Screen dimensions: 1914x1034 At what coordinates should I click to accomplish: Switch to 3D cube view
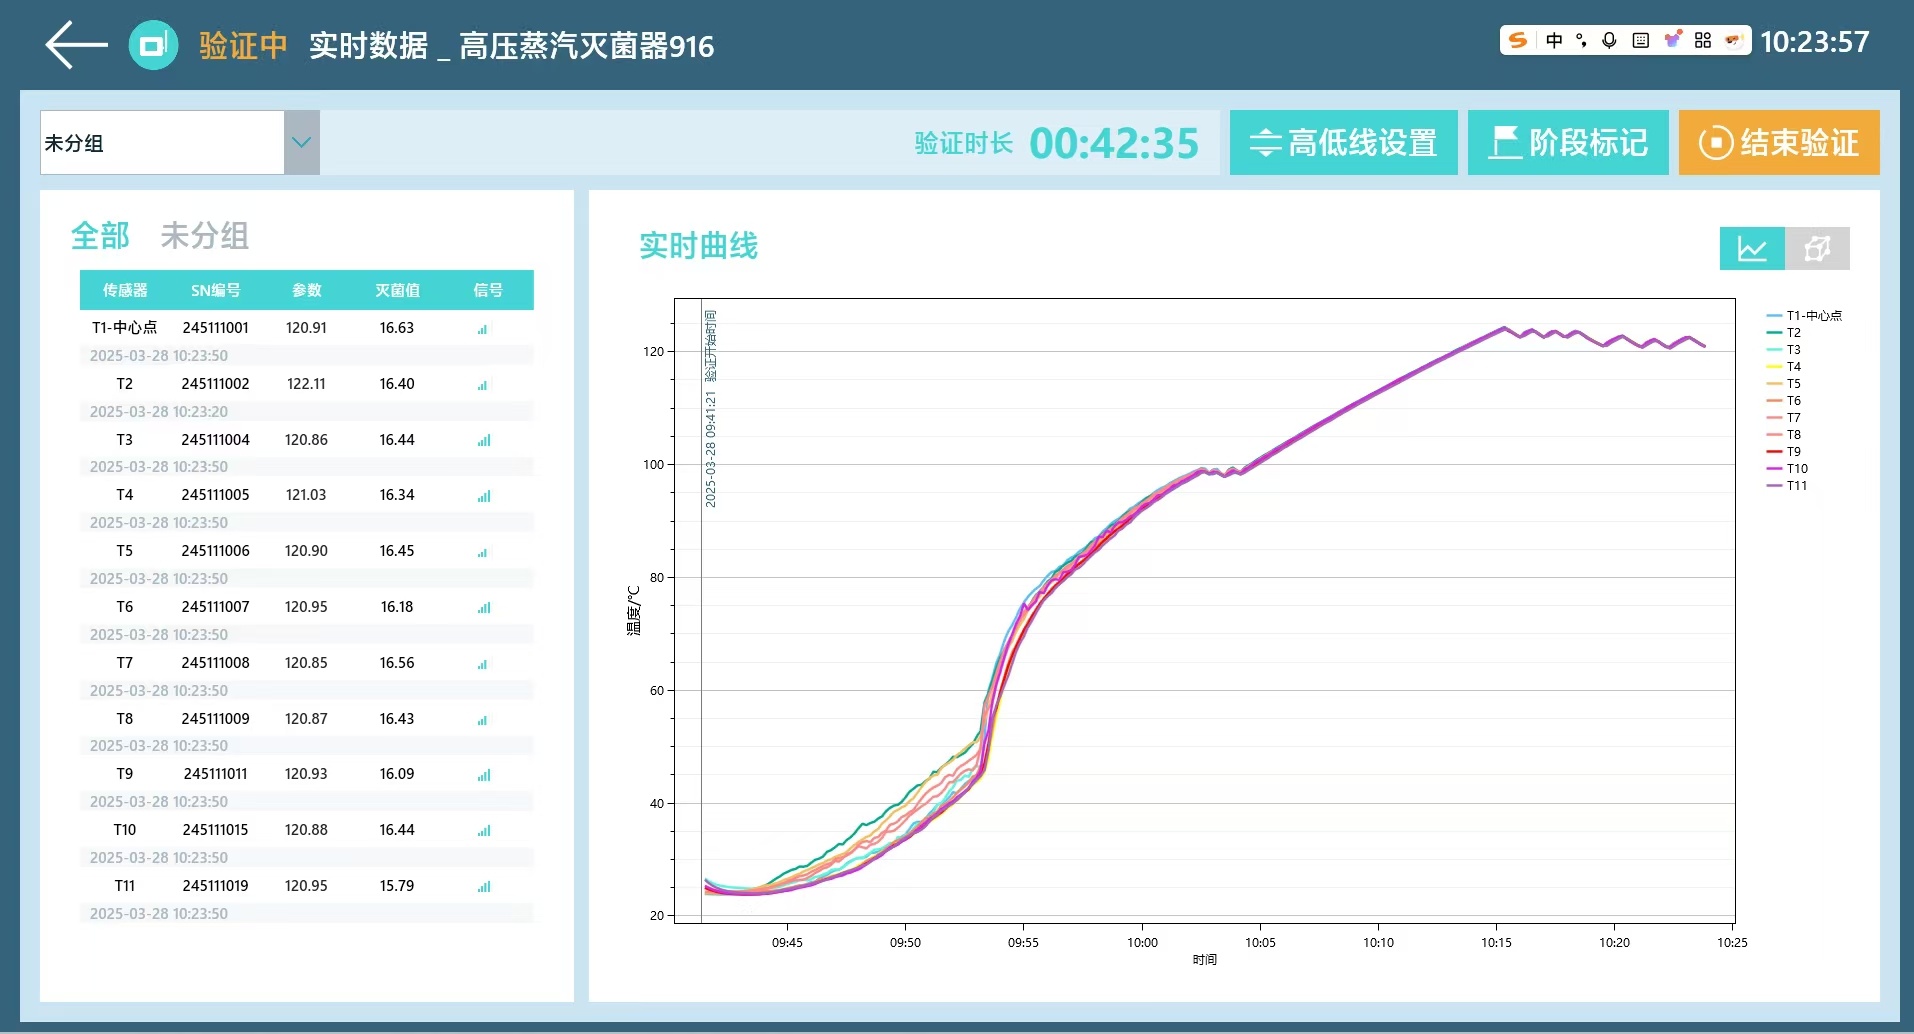tap(1817, 248)
